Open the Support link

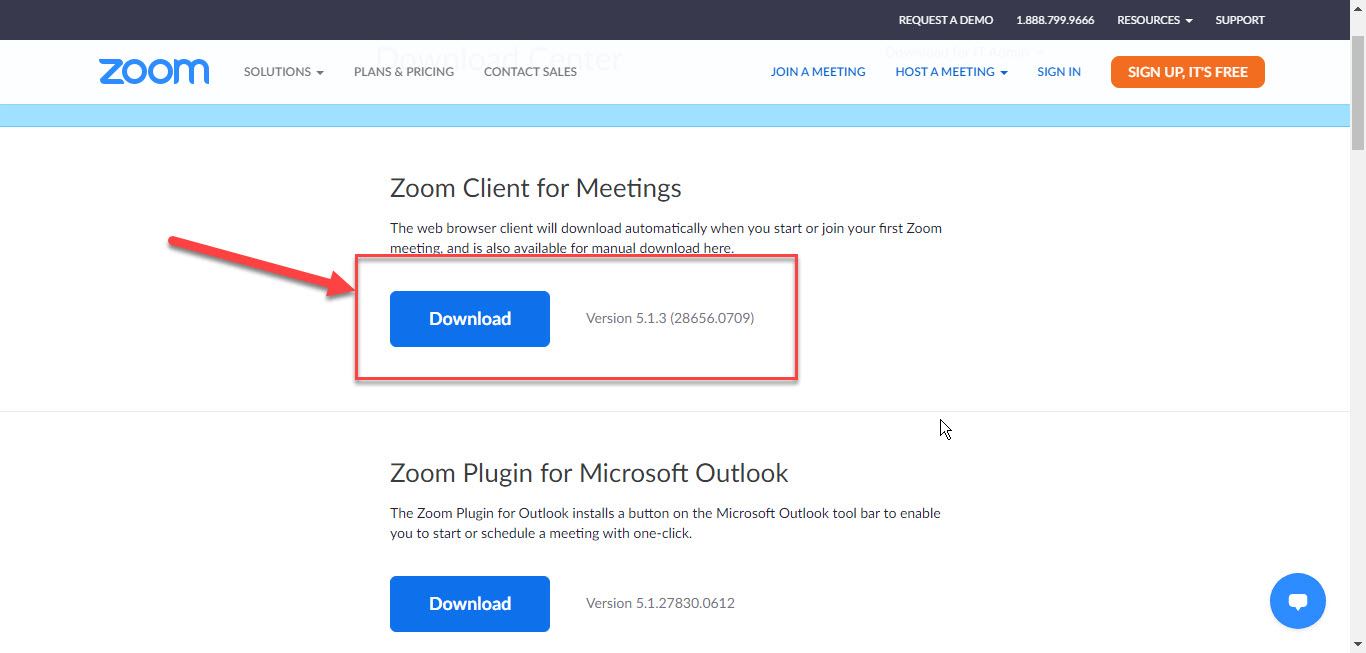pyautogui.click(x=1240, y=20)
